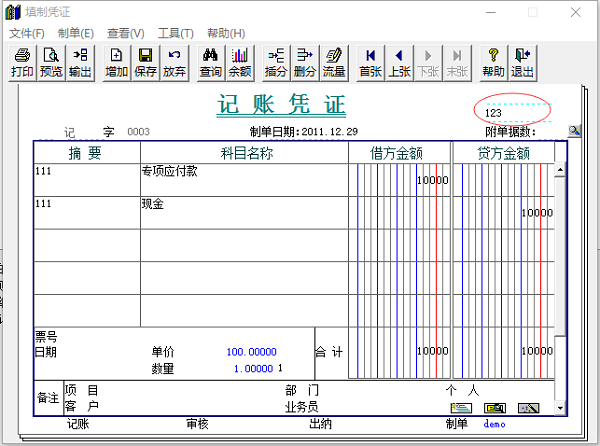
Task: Insert an entry line with 插分
Action: 276,63
